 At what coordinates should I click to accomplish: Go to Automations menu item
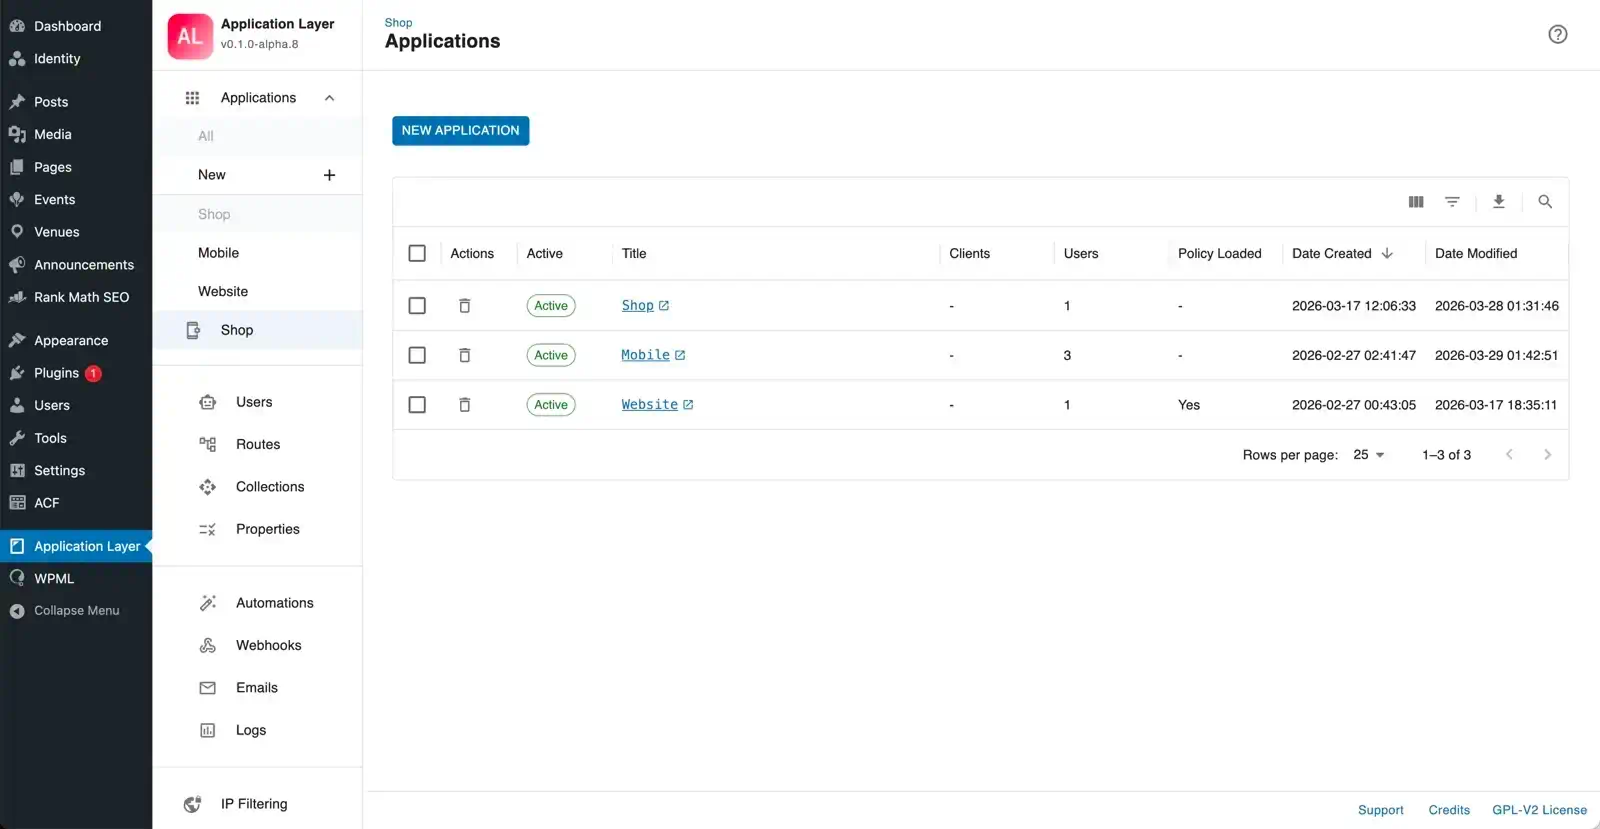[x=274, y=603]
